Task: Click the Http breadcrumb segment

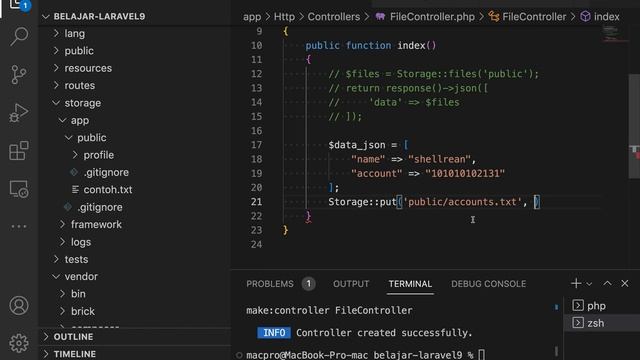Action: 284,17
